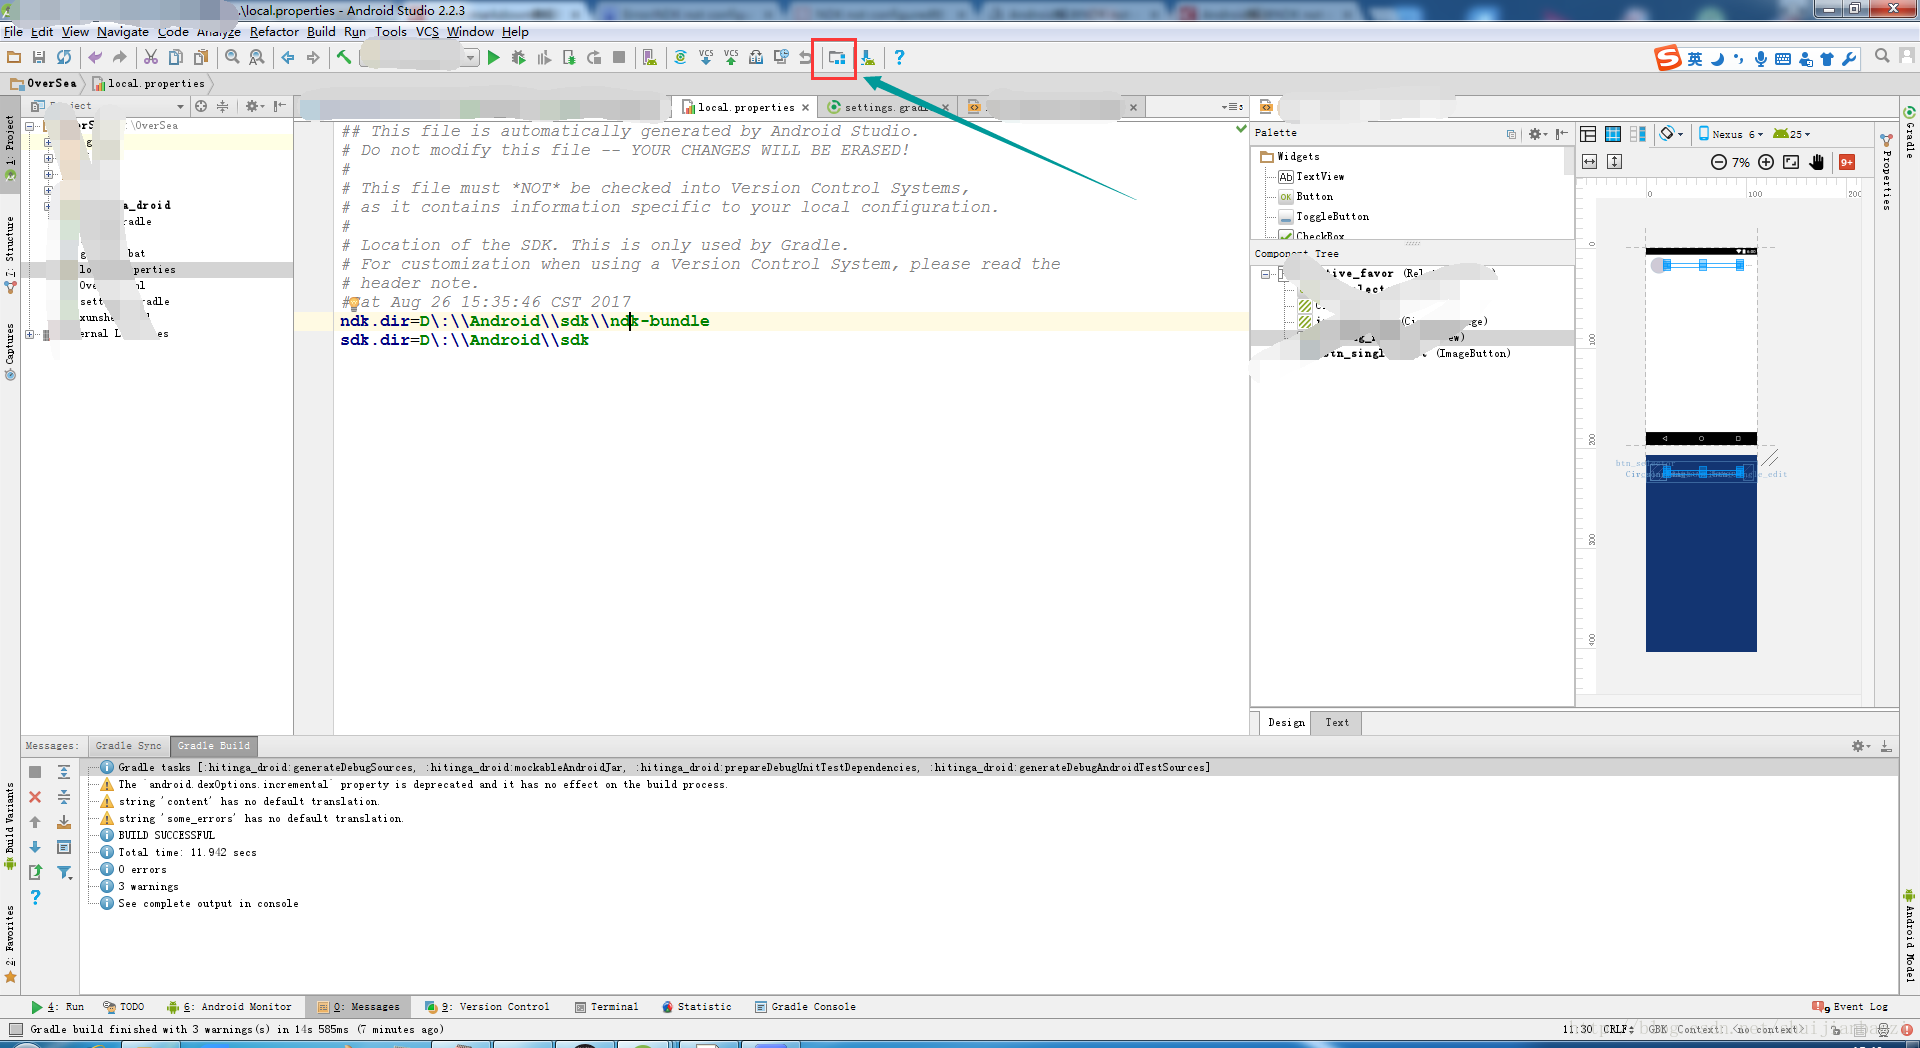Image resolution: width=1920 pixels, height=1048 pixels.
Task: Show Design surface only view
Action: coord(1588,134)
